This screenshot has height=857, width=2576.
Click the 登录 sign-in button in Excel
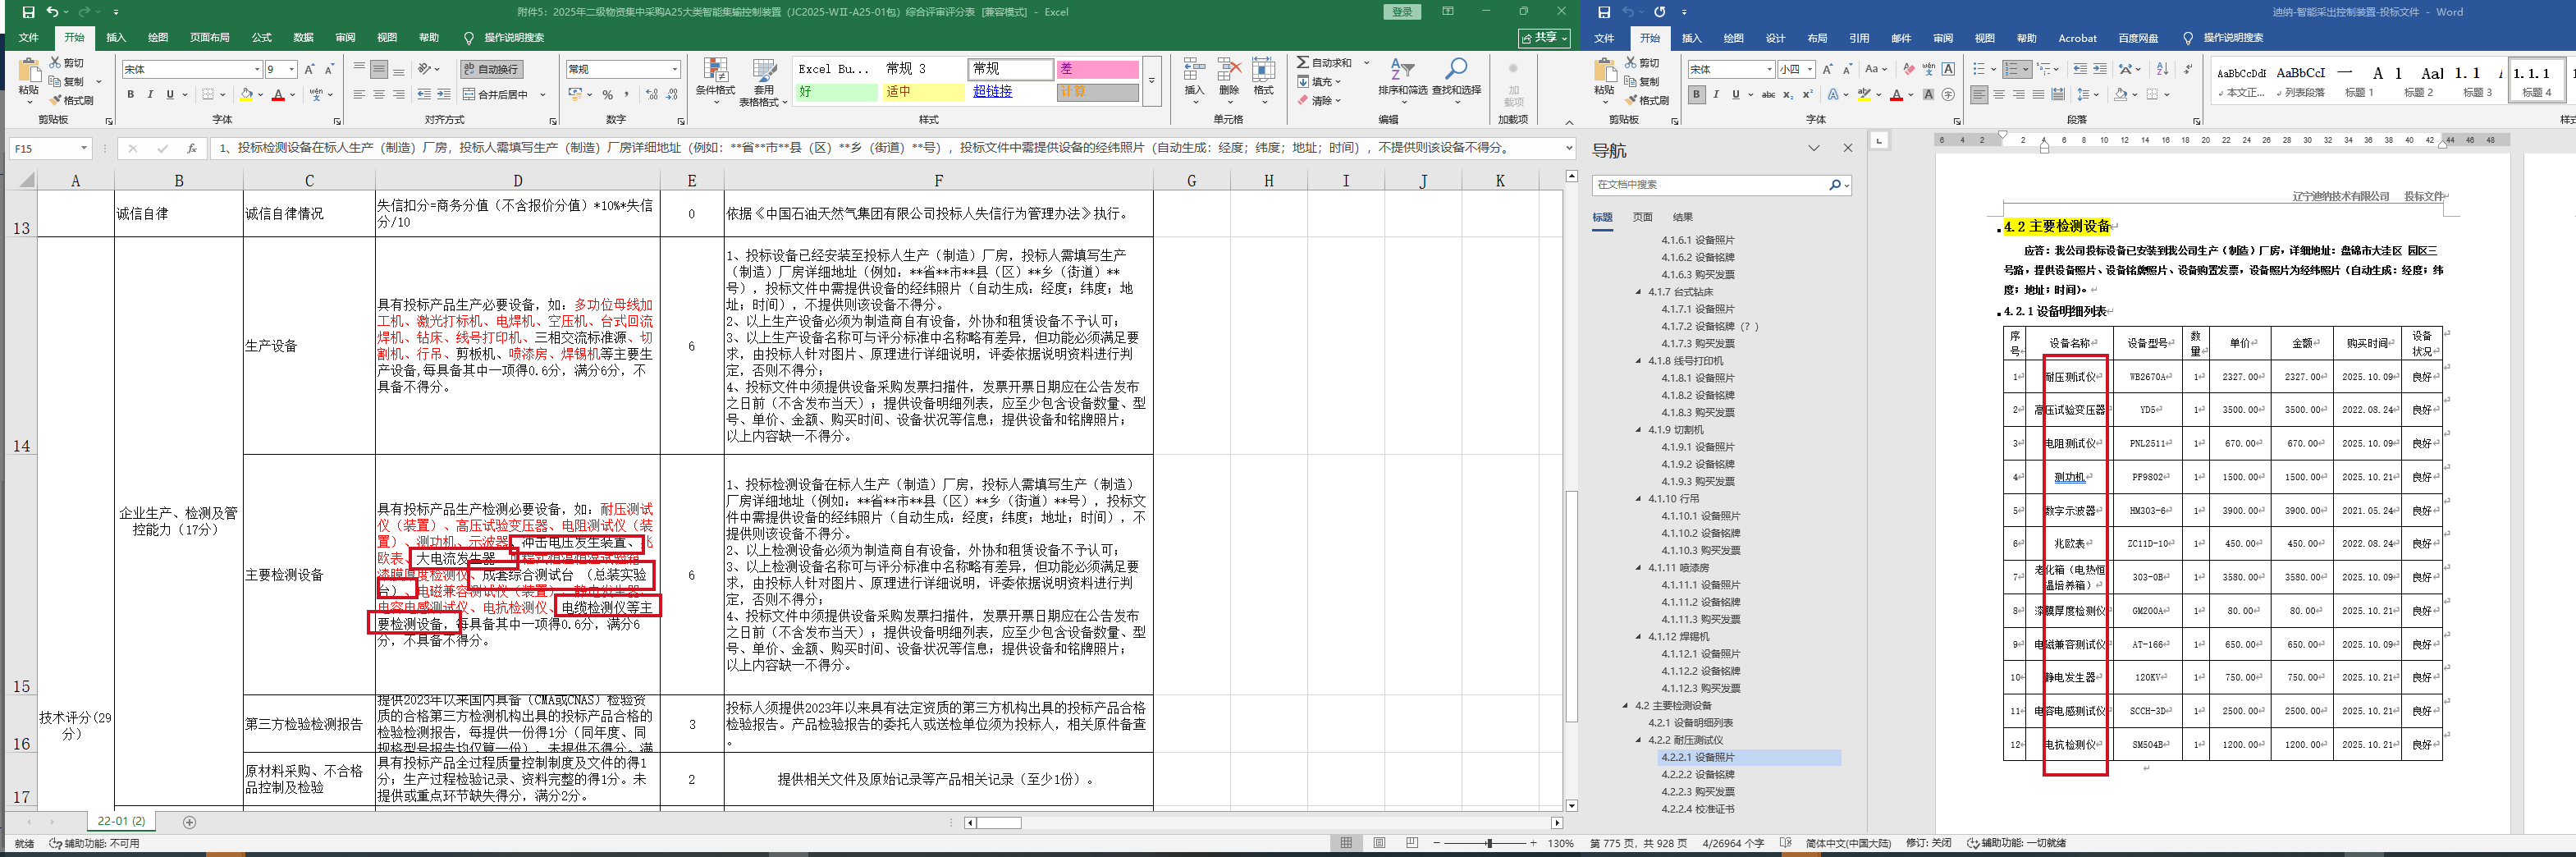1402,12
